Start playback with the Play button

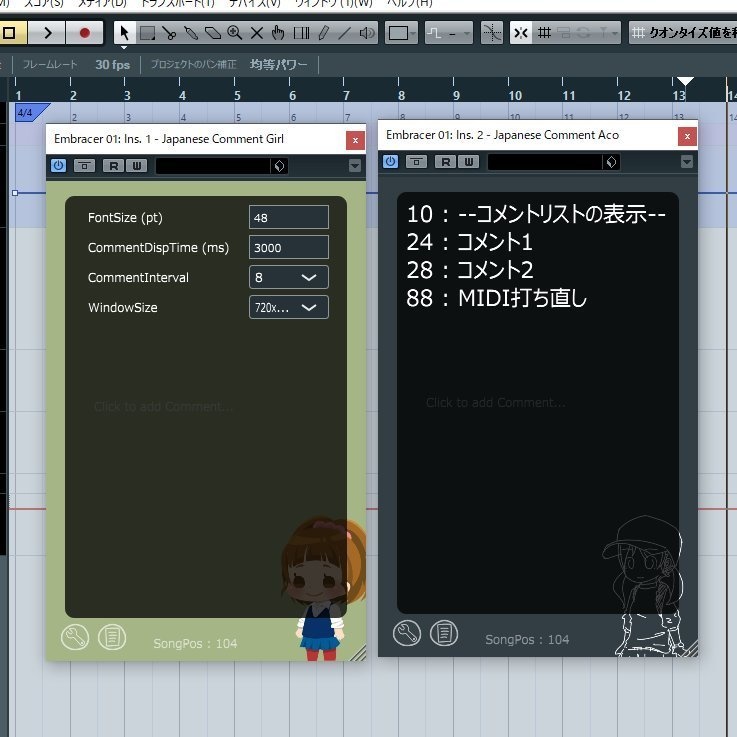(x=47, y=33)
